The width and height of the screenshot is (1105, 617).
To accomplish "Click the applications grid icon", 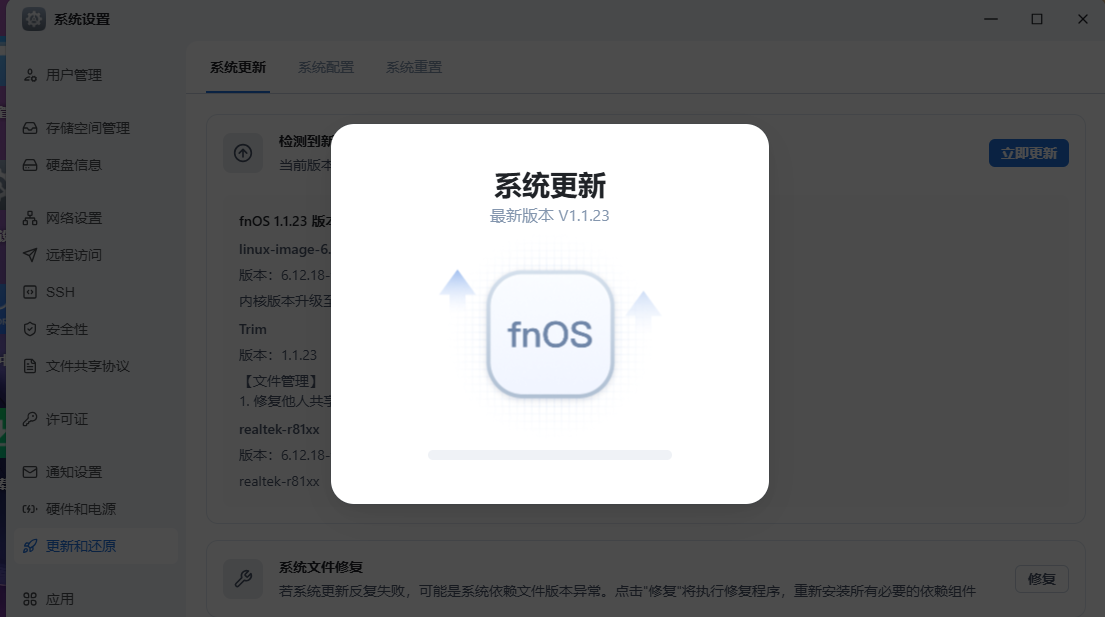I will (30, 599).
